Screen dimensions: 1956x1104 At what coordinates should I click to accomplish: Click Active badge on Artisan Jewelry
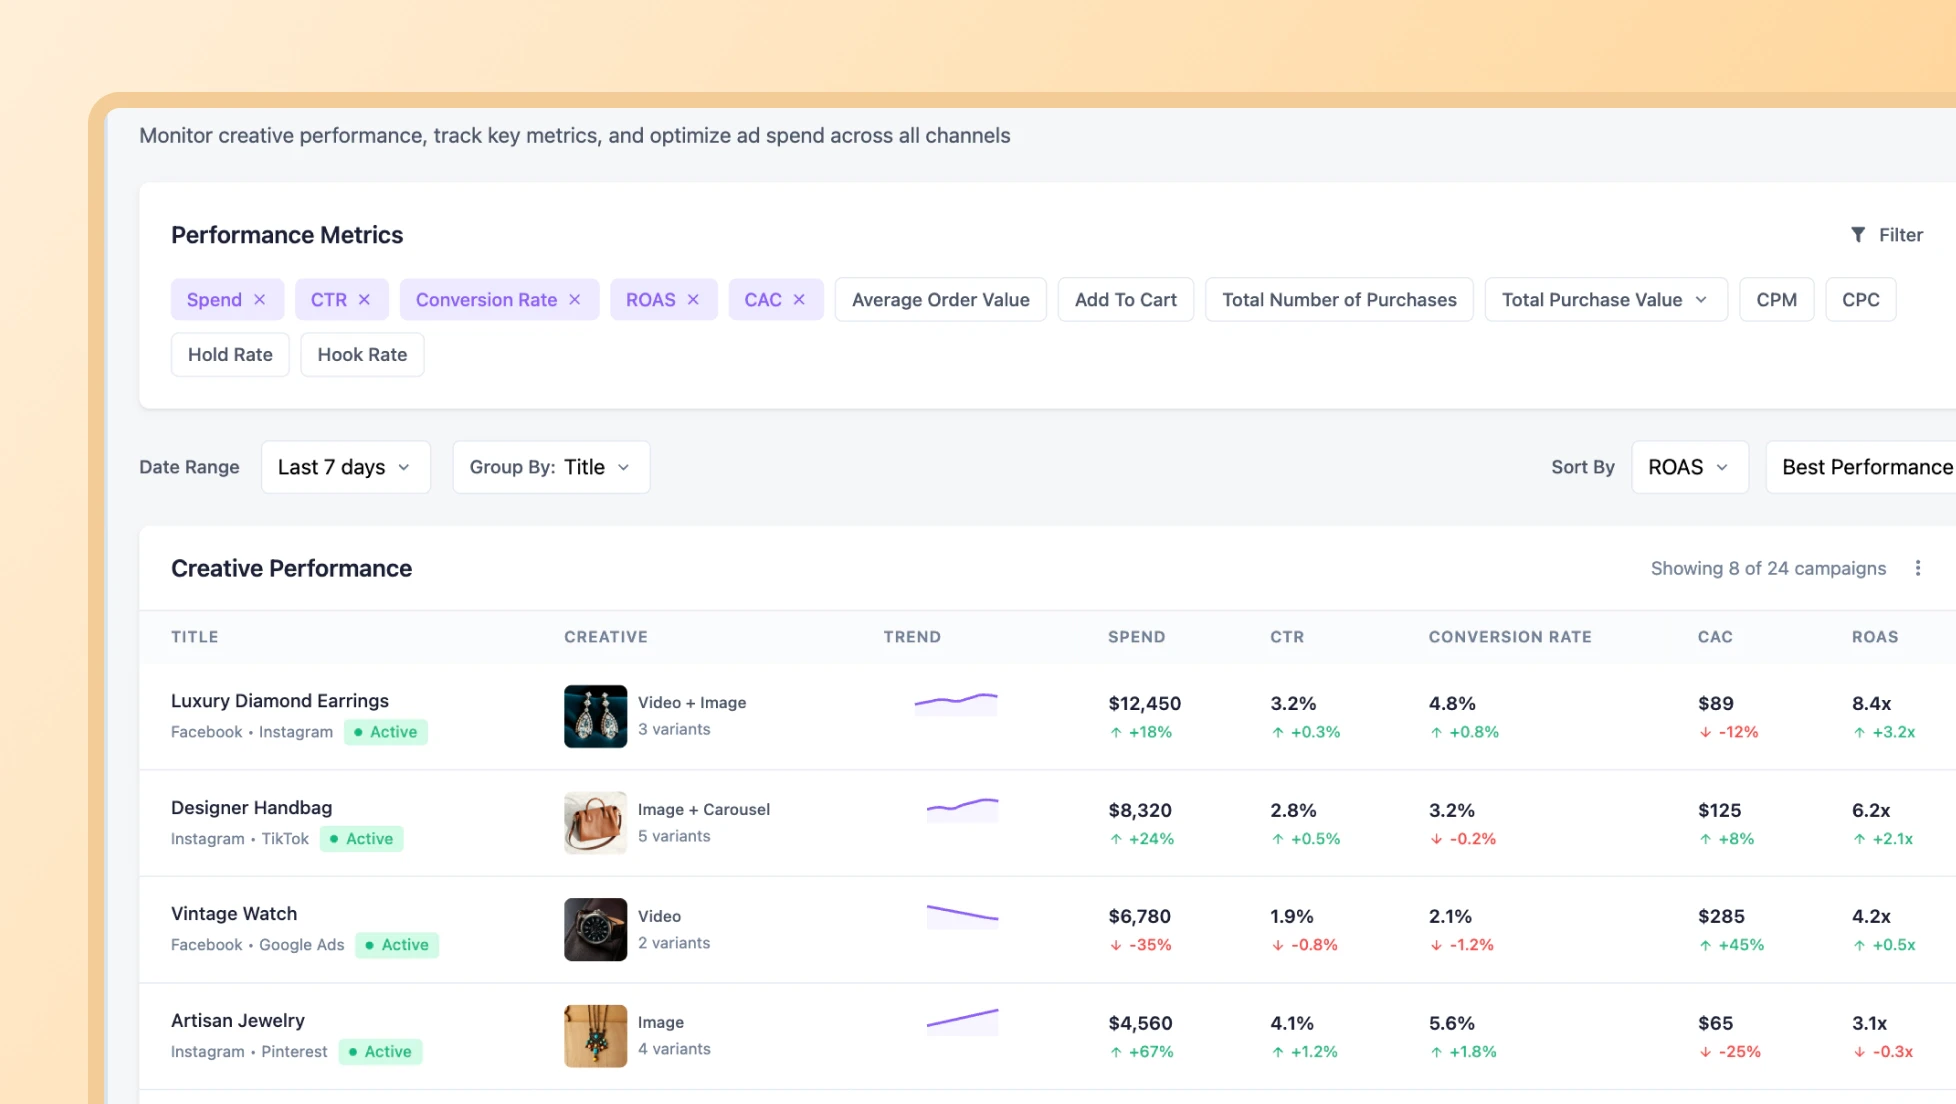380,1052
